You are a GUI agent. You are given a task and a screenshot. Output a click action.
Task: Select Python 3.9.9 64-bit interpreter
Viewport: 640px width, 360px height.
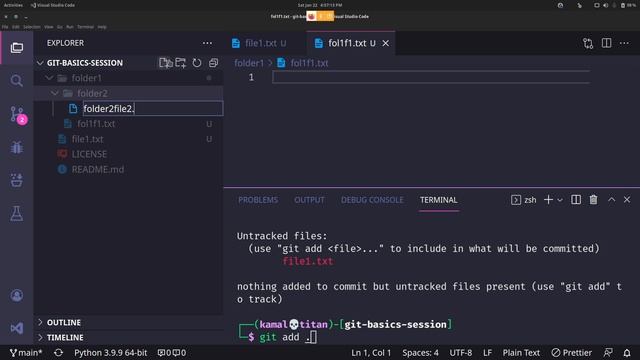(x=111, y=353)
